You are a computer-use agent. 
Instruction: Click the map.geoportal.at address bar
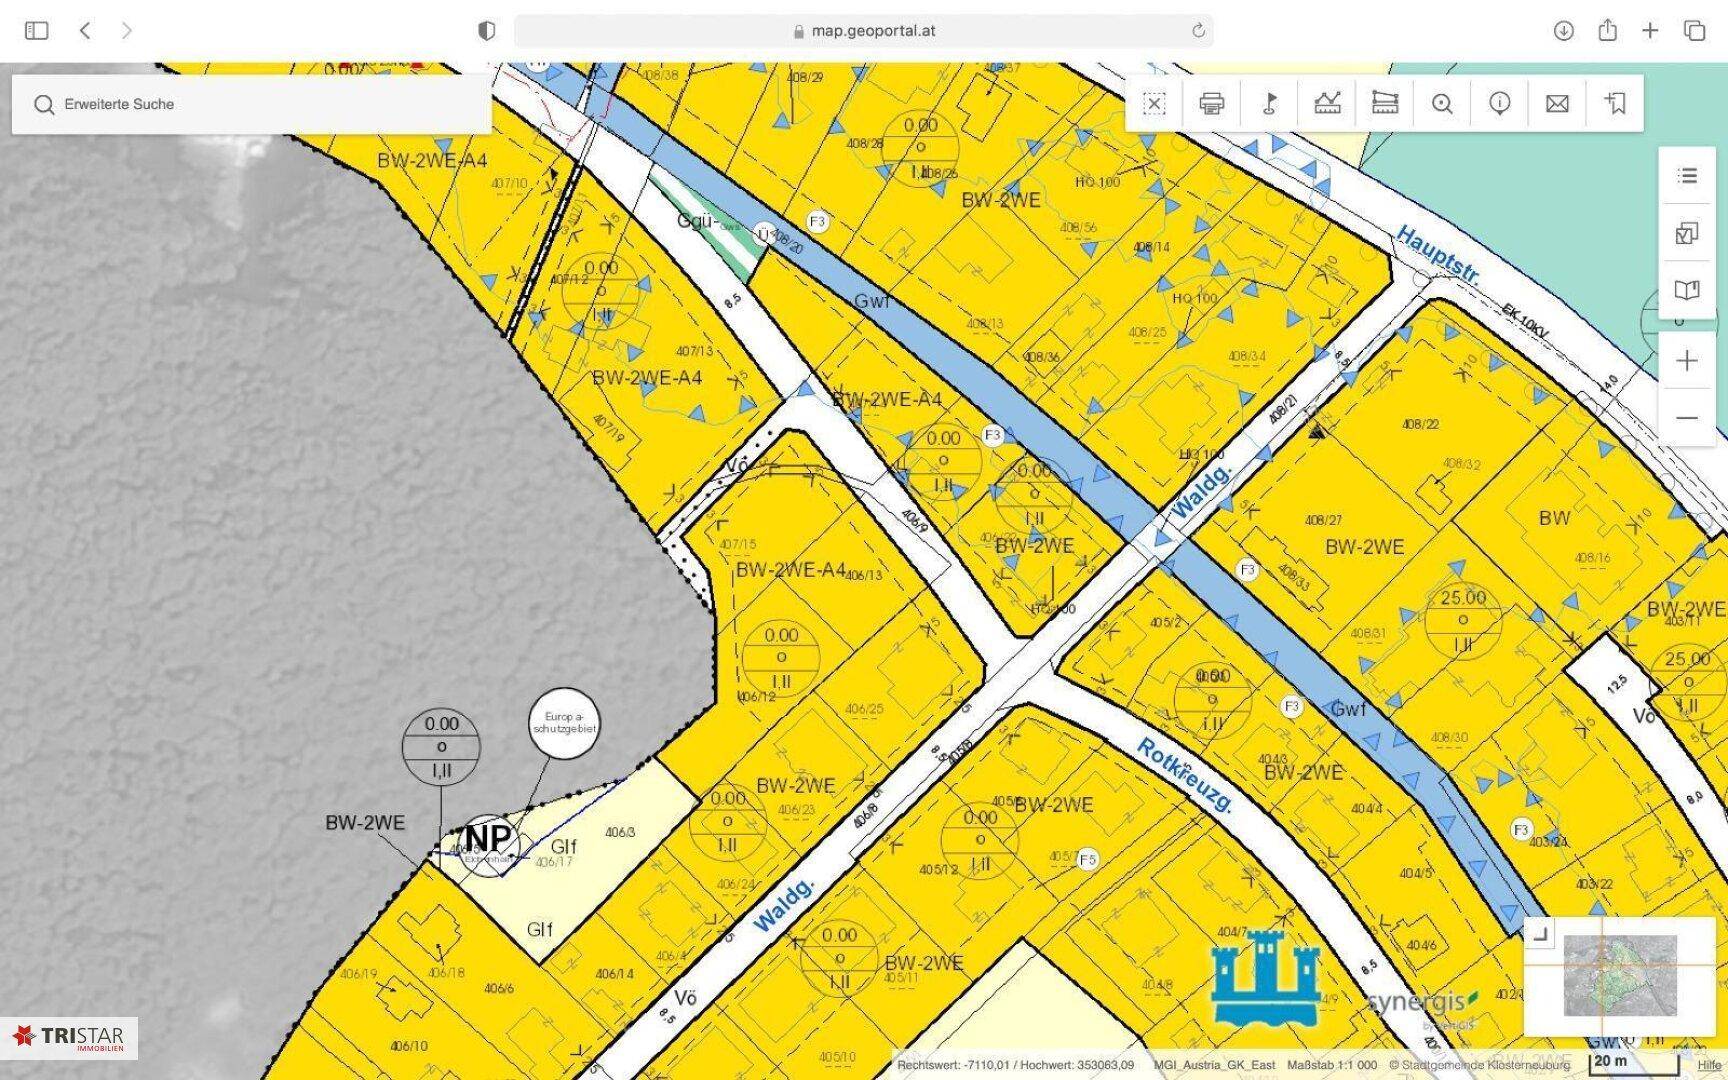(x=863, y=31)
